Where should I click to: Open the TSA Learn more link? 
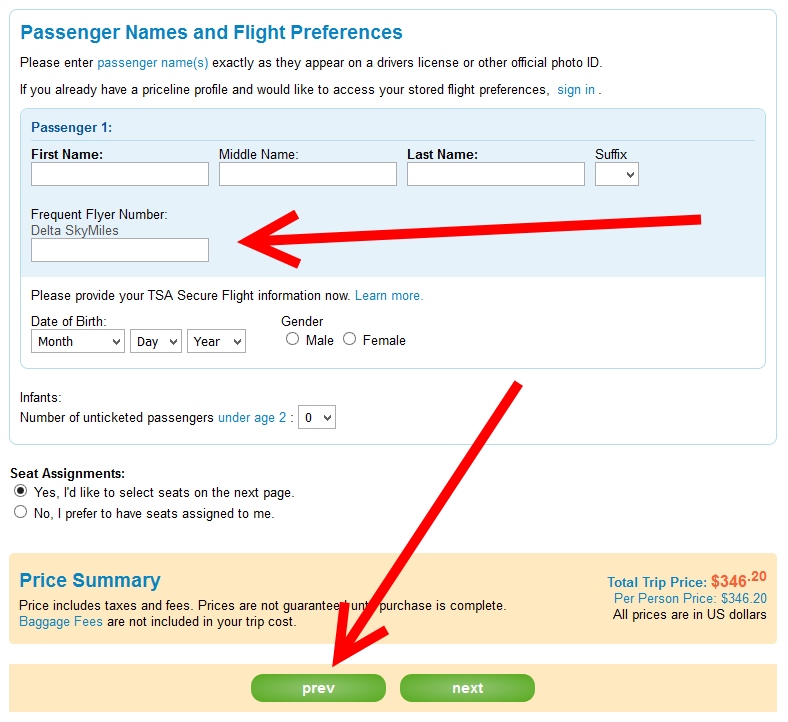[x=389, y=296]
